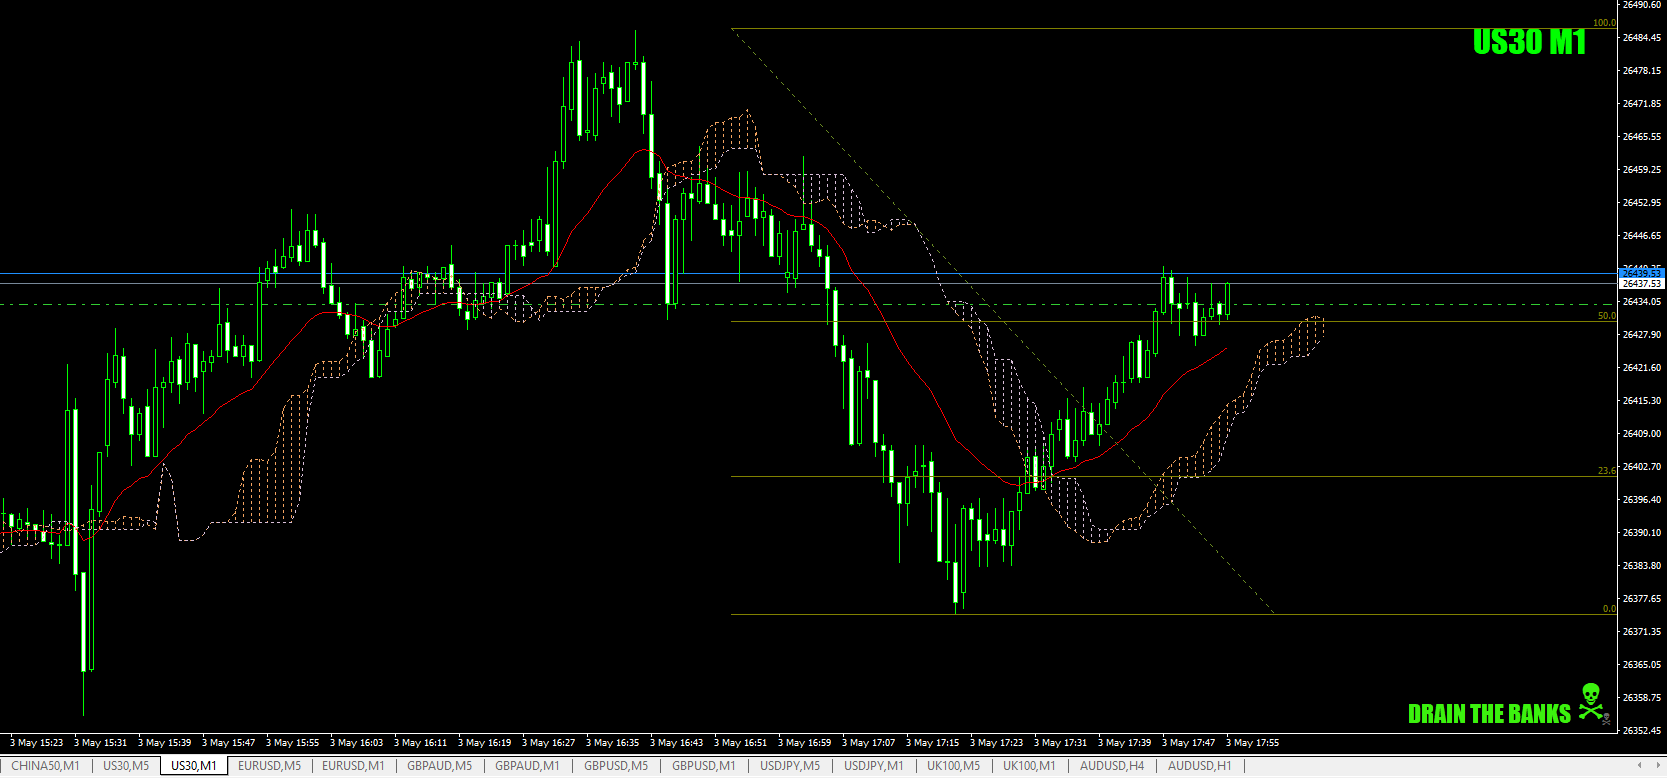
Task: Click the 3 May 16:59 time label
Action: pos(804,743)
